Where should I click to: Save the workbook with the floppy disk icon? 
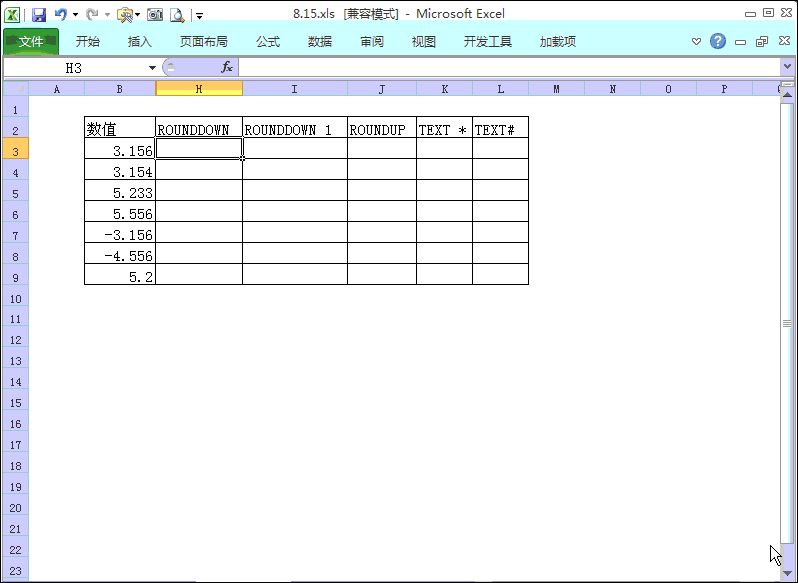click(x=39, y=15)
